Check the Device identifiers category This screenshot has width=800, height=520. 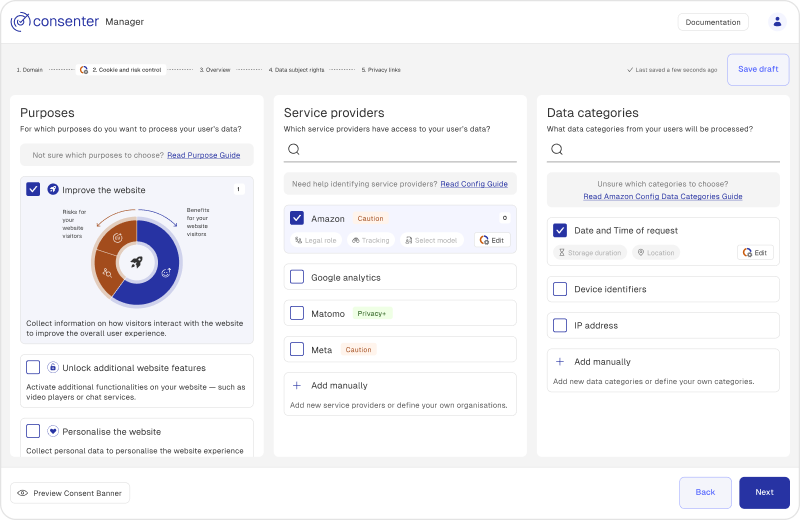point(560,289)
